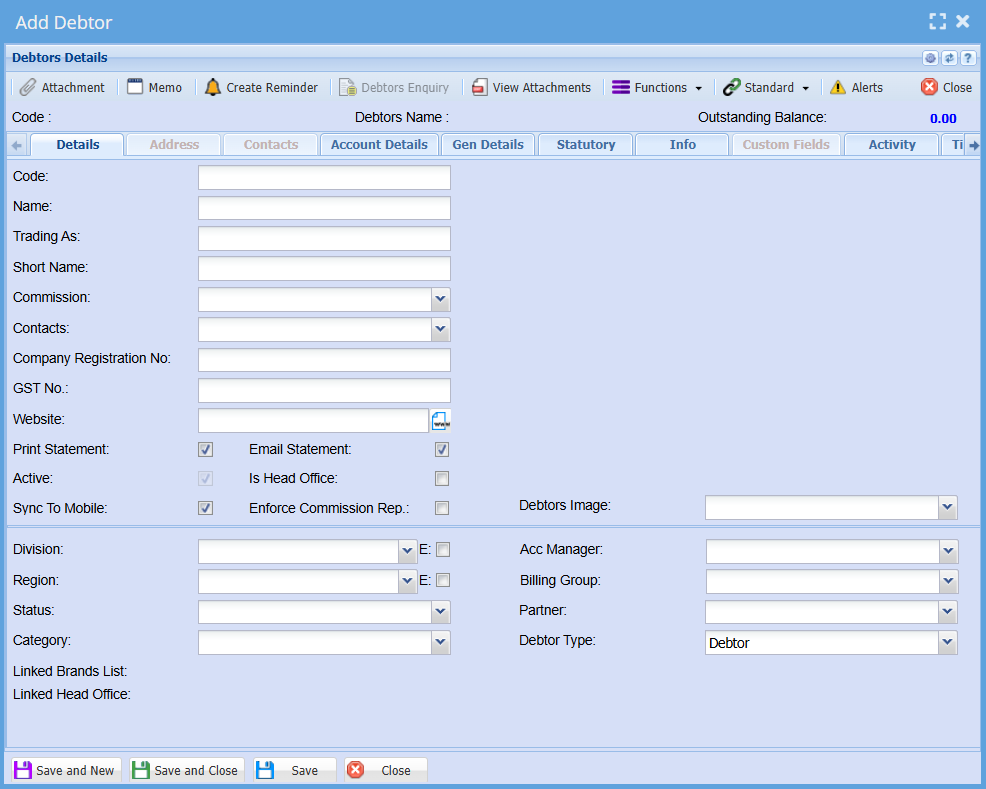Click the Alerts warning icon
Screen dimensions: 986x789
(838, 87)
